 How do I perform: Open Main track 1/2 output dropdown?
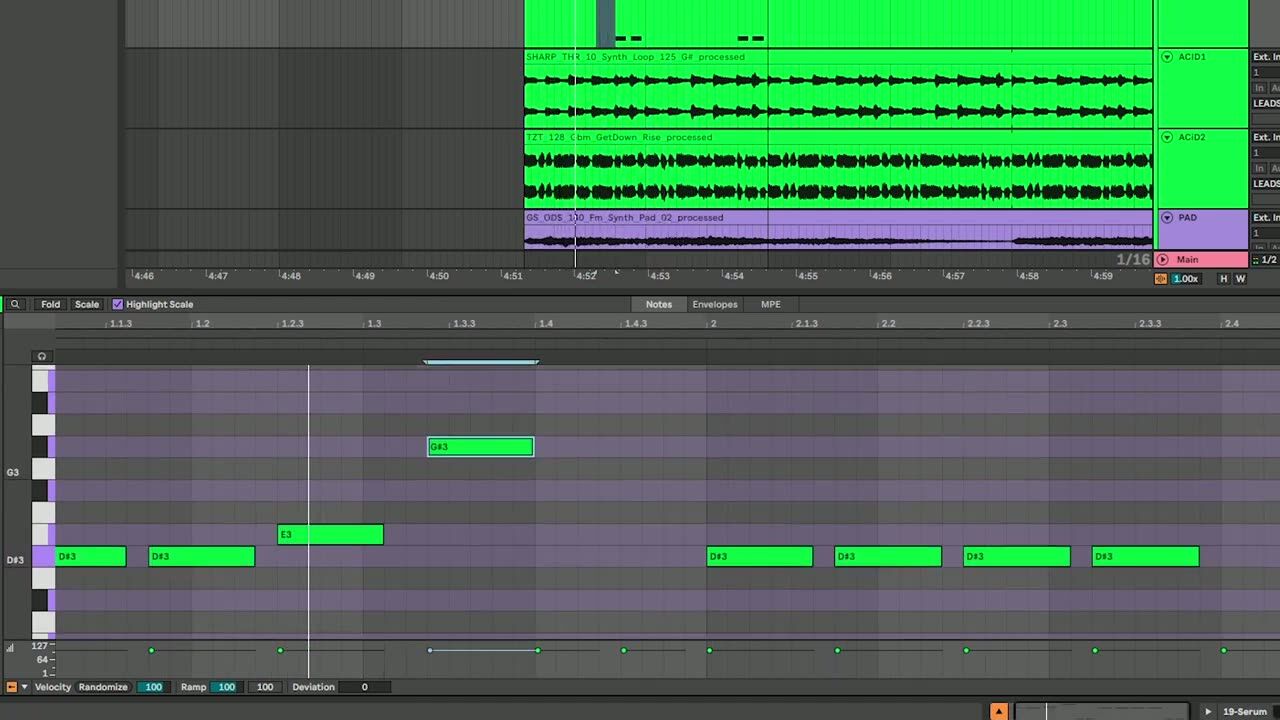pos(1266,259)
